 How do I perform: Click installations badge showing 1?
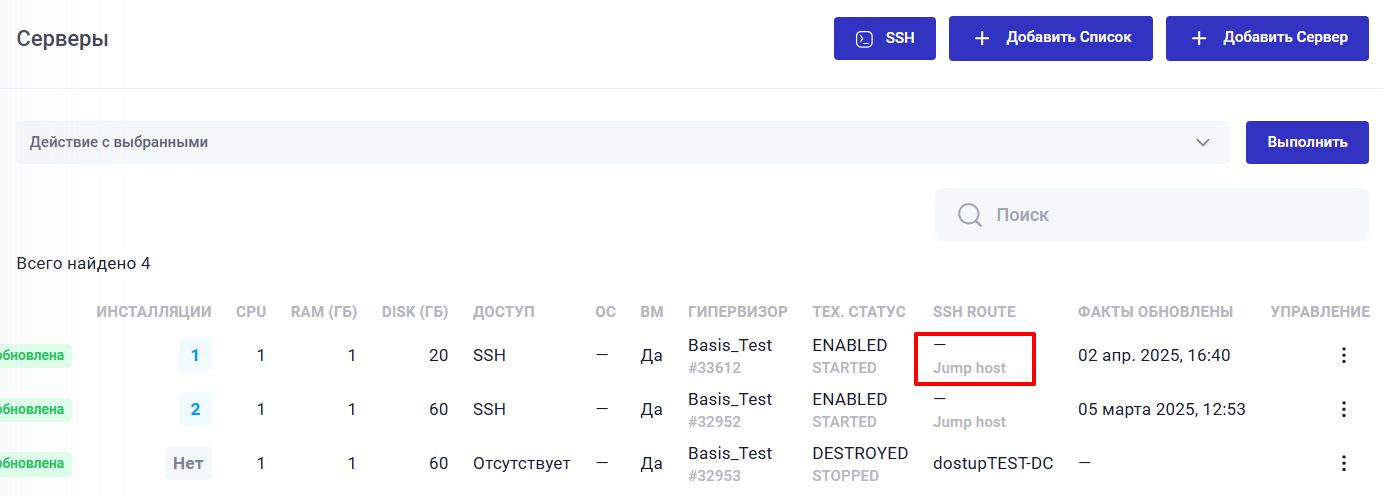[x=195, y=355]
